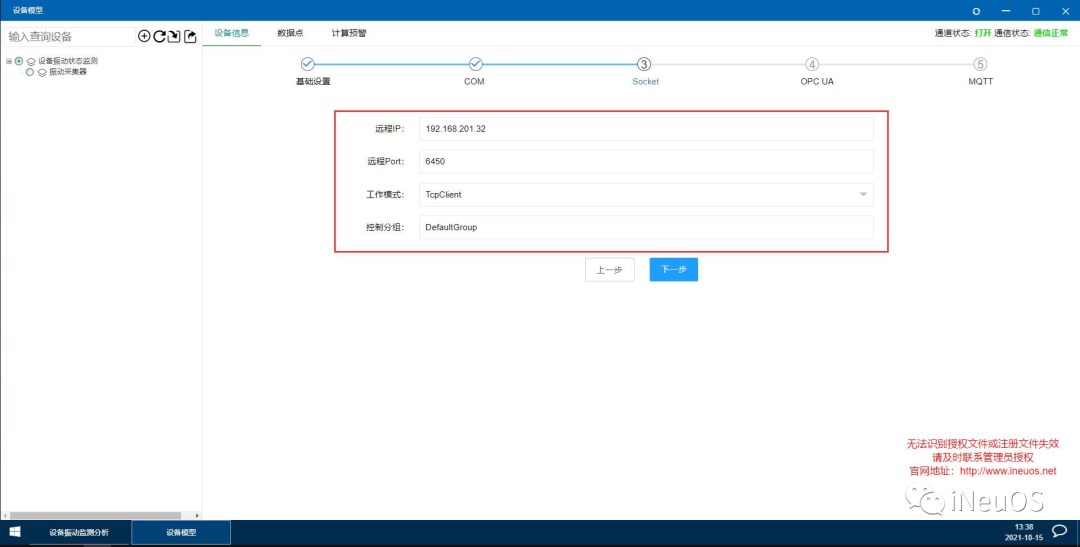Switch to the 计算预警 tab
1080x547 pixels.
[x=349, y=33]
